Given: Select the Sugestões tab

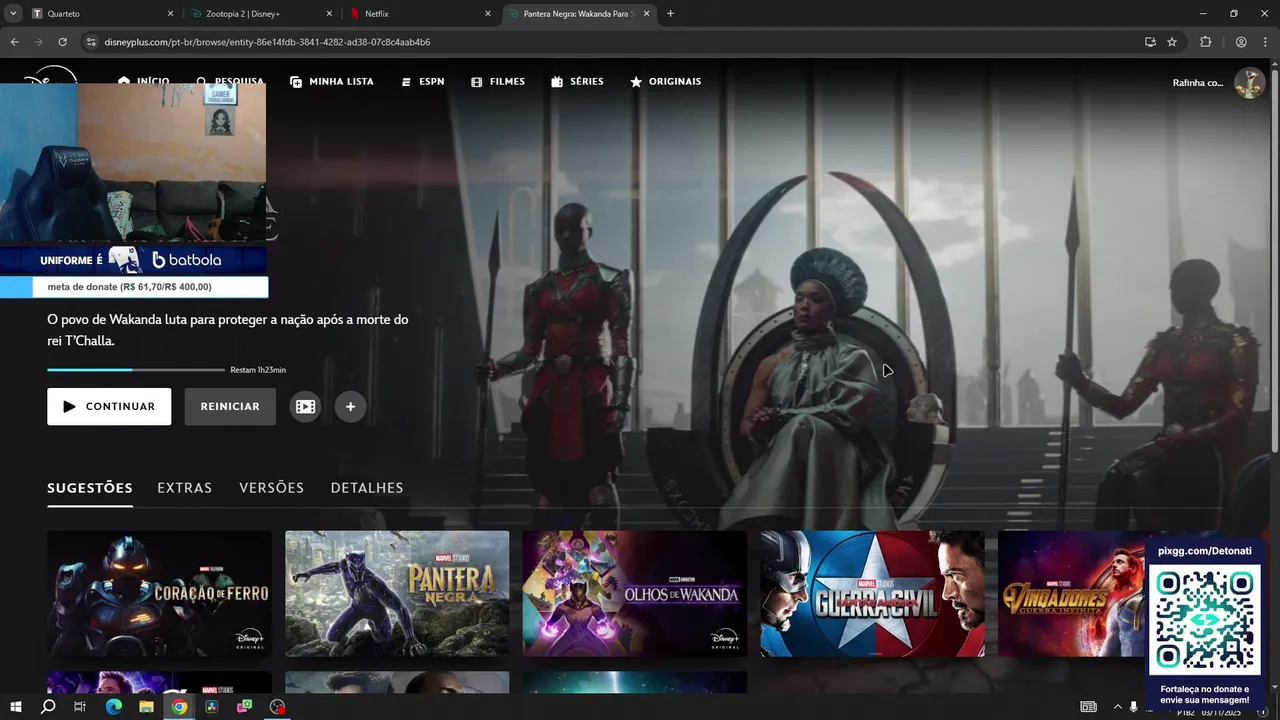Looking at the screenshot, I should pos(90,488).
